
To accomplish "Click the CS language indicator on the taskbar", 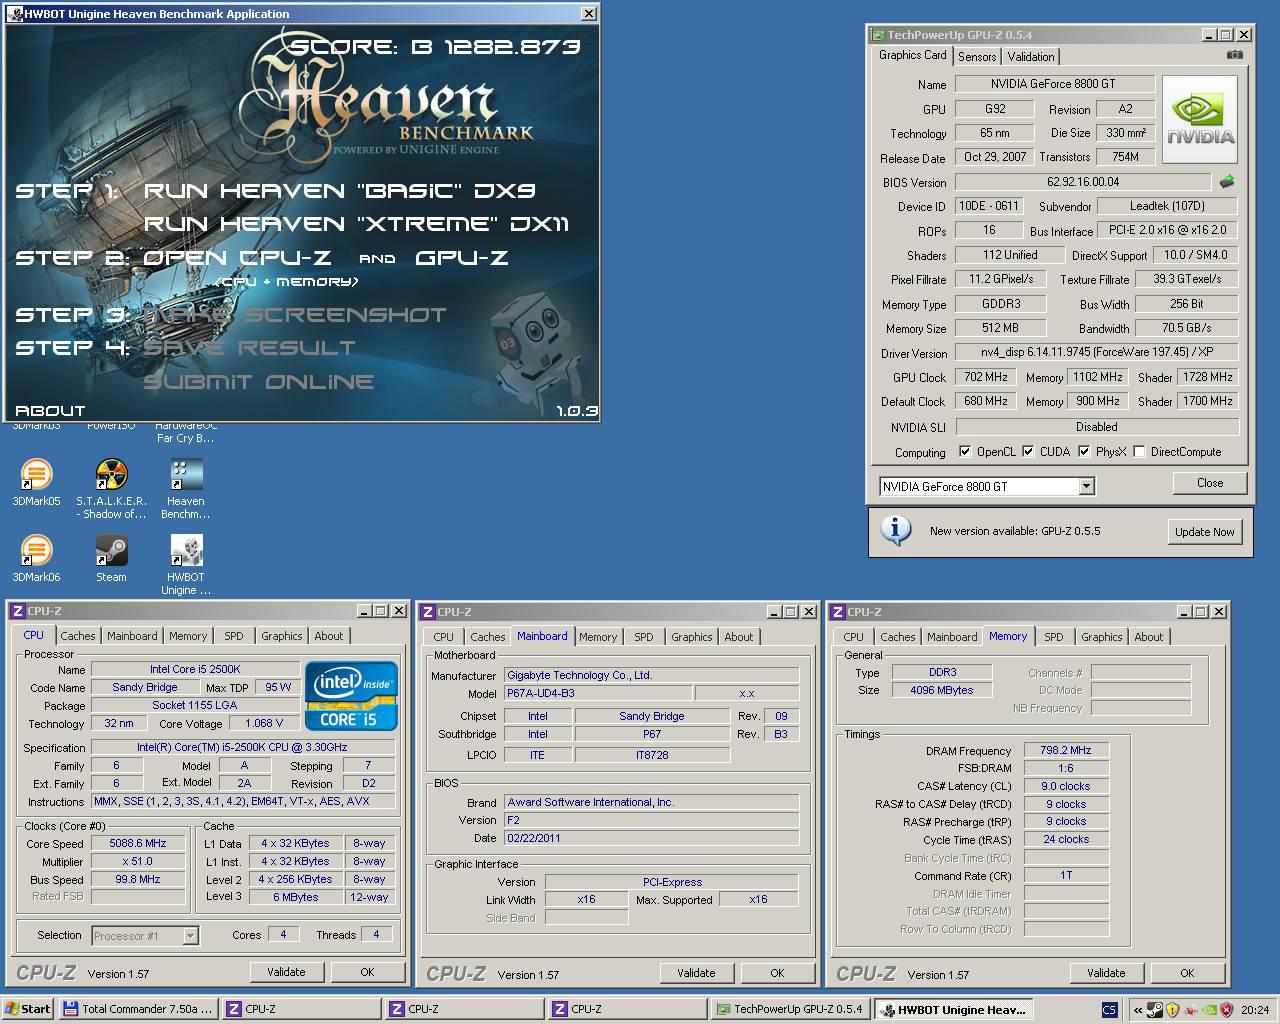I will (1109, 1009).
